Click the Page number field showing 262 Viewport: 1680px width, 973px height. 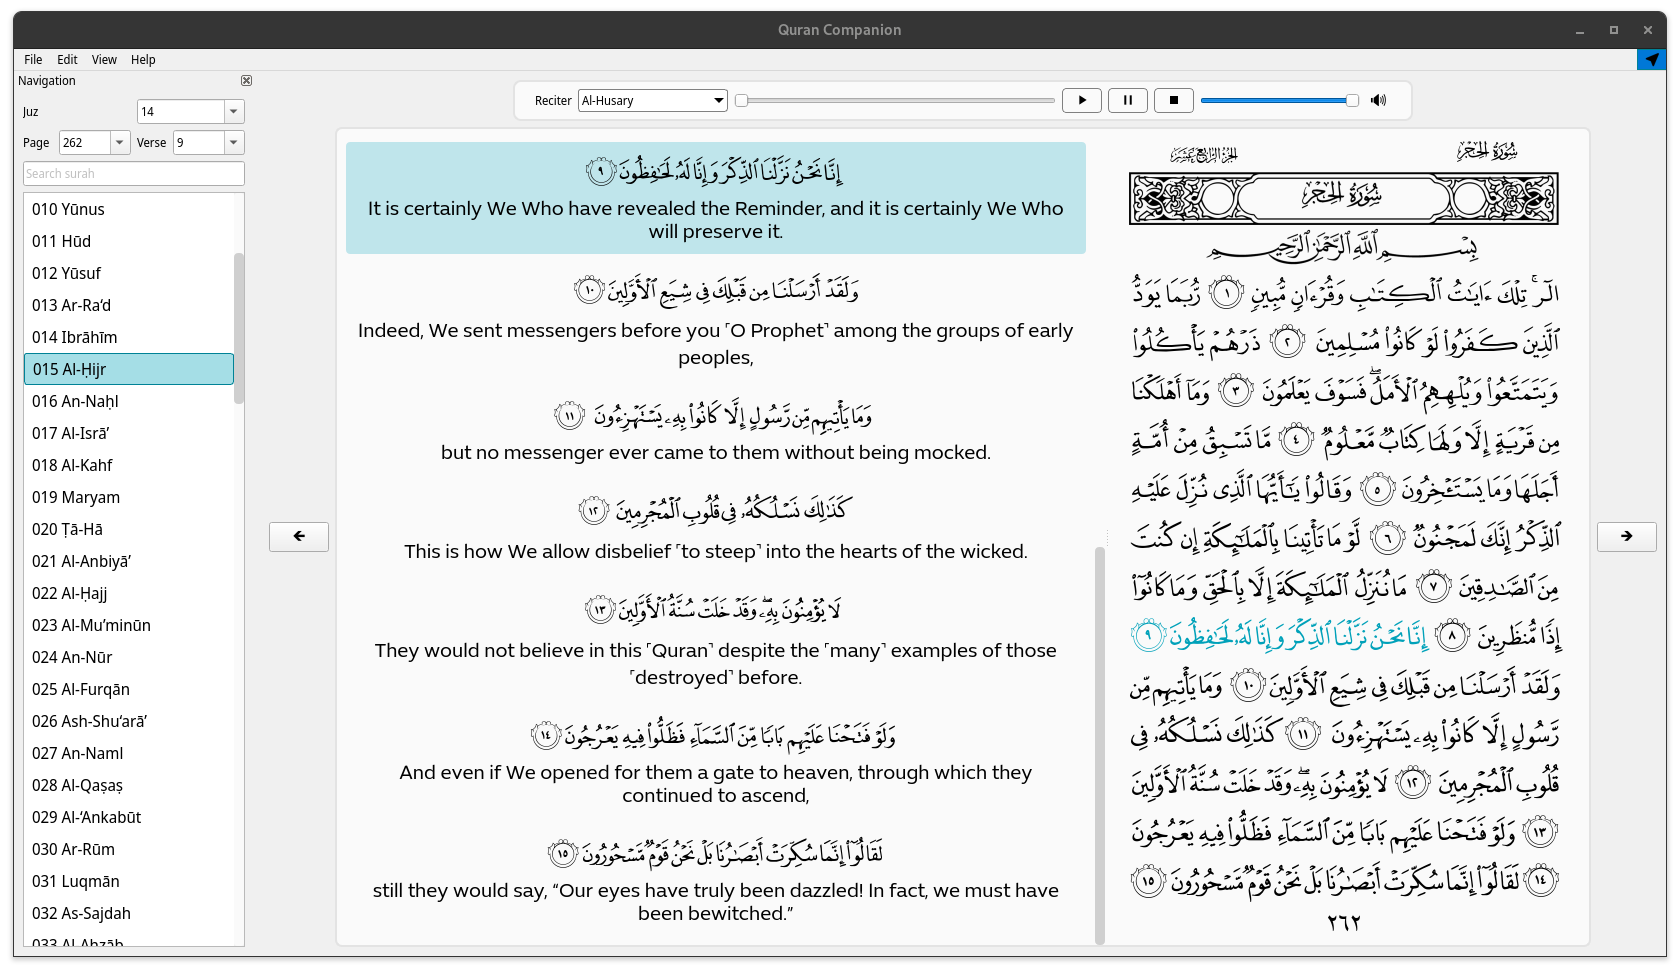[x=85, y=143]
